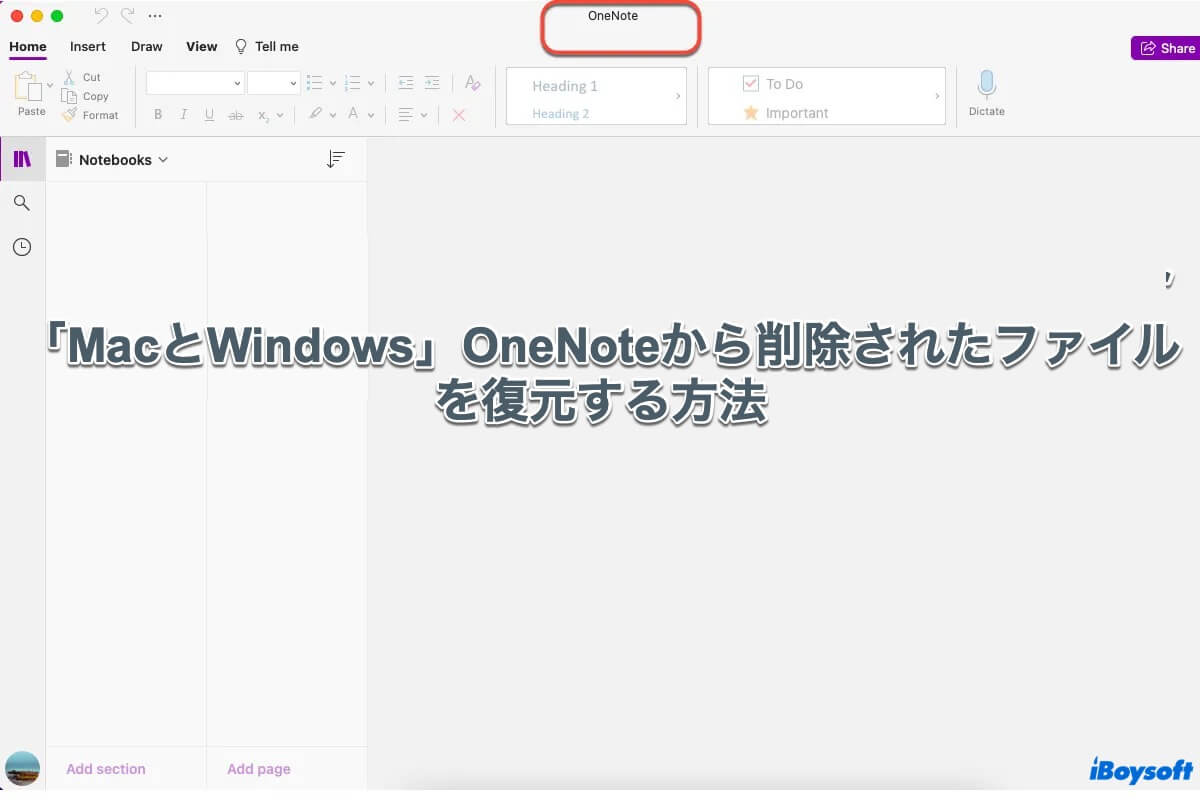Screen dimensions: 1200x800
Task: Apply the Important star tag
Action: pos(785,113)
